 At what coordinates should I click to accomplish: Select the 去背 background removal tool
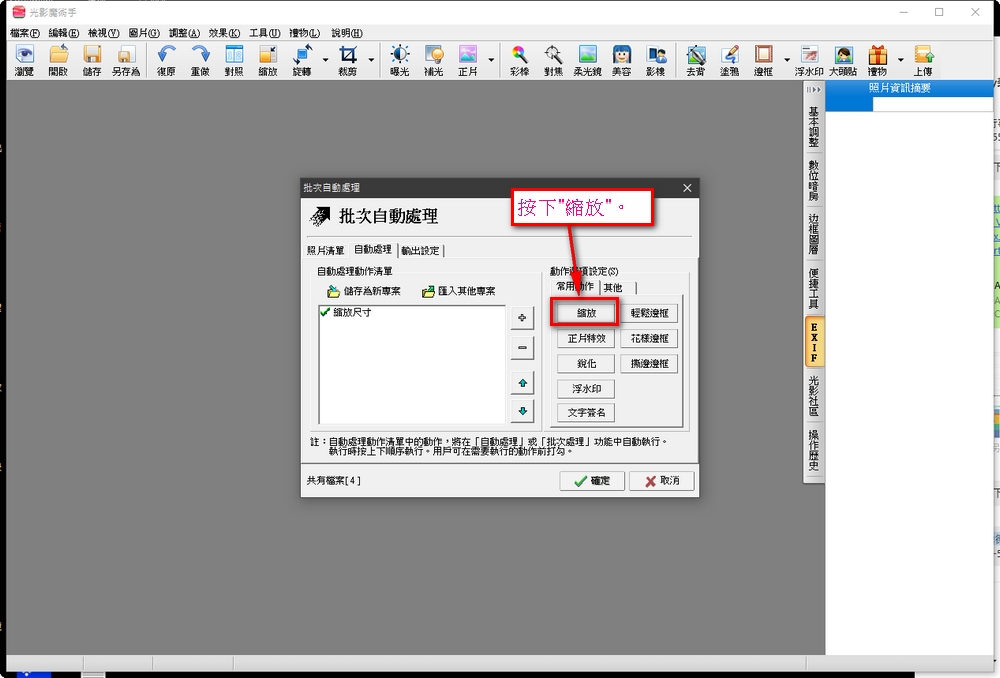click(696, 60)
